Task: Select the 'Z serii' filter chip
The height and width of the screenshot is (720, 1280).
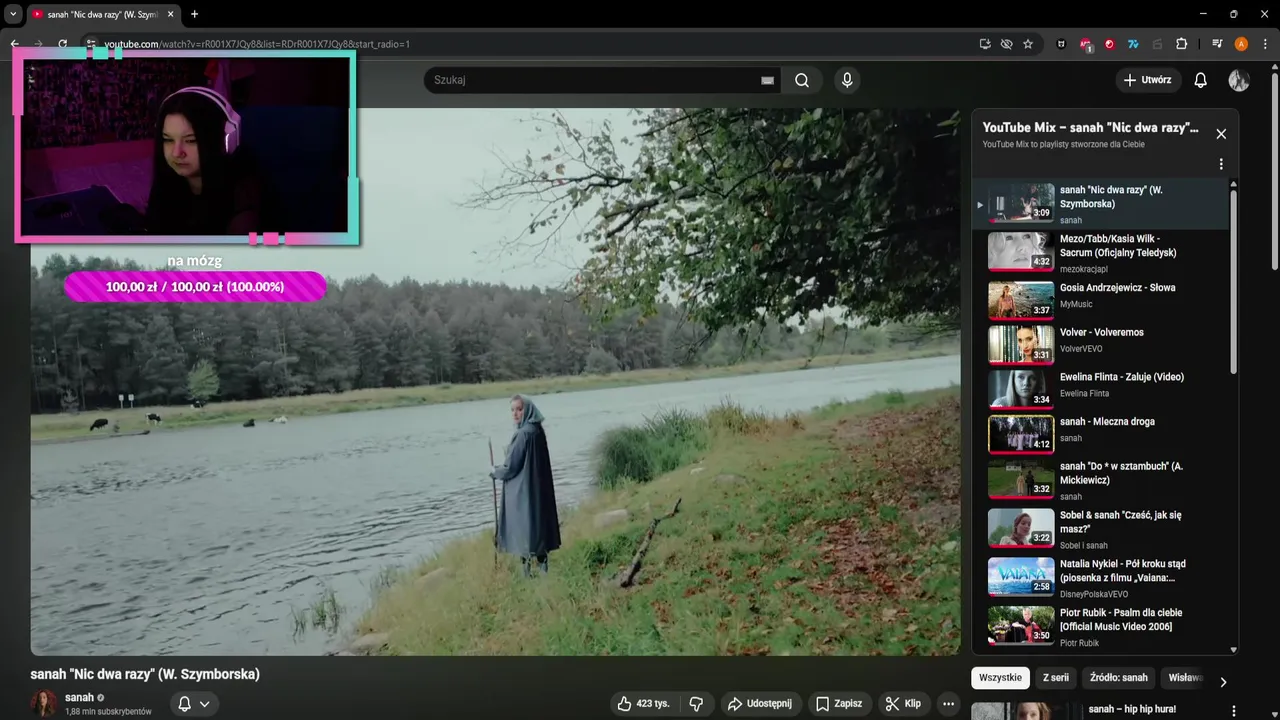Action: pos(1056,678)
